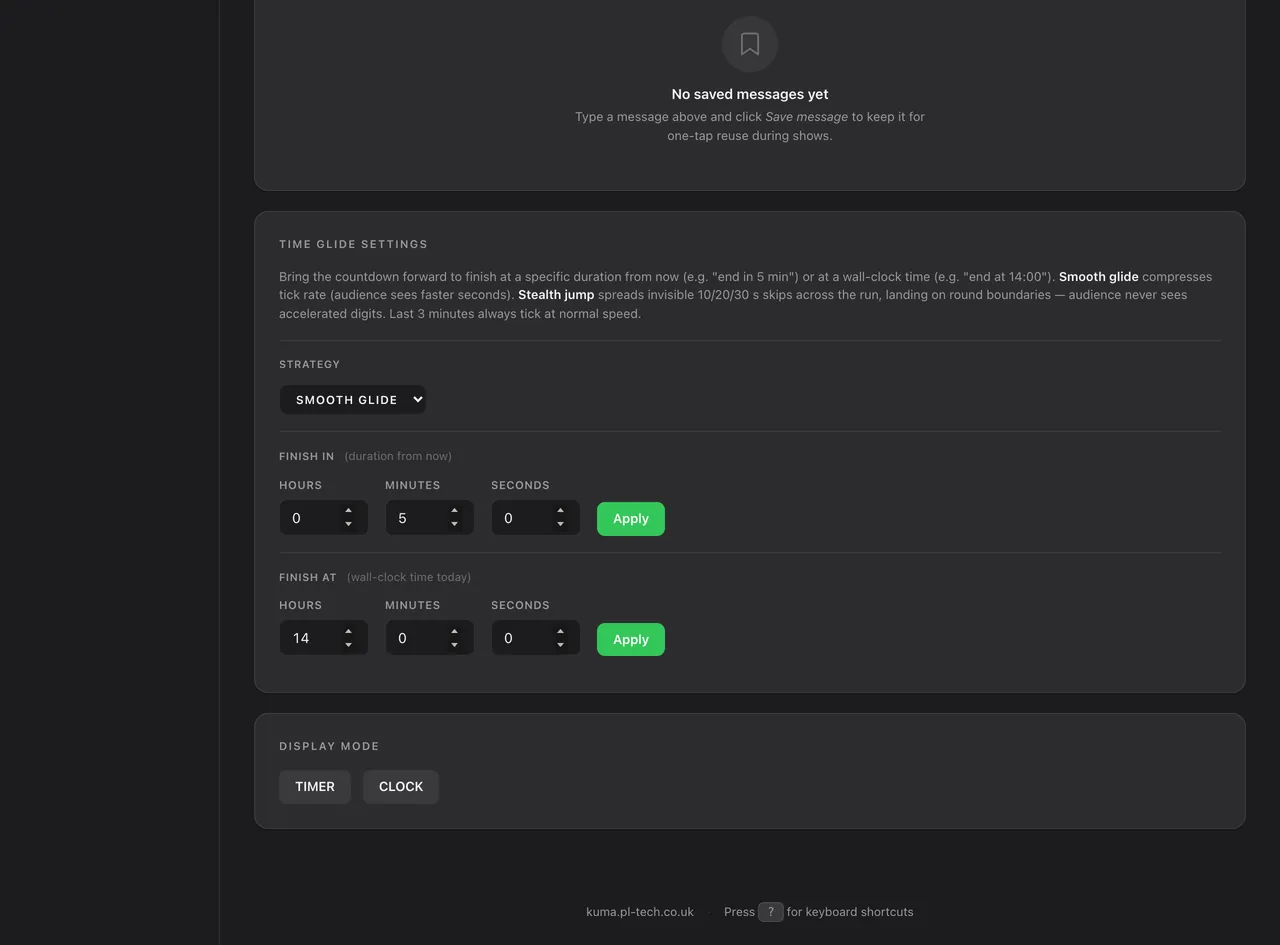Increase Finish At minutes with up arrow

click(454, 632)
